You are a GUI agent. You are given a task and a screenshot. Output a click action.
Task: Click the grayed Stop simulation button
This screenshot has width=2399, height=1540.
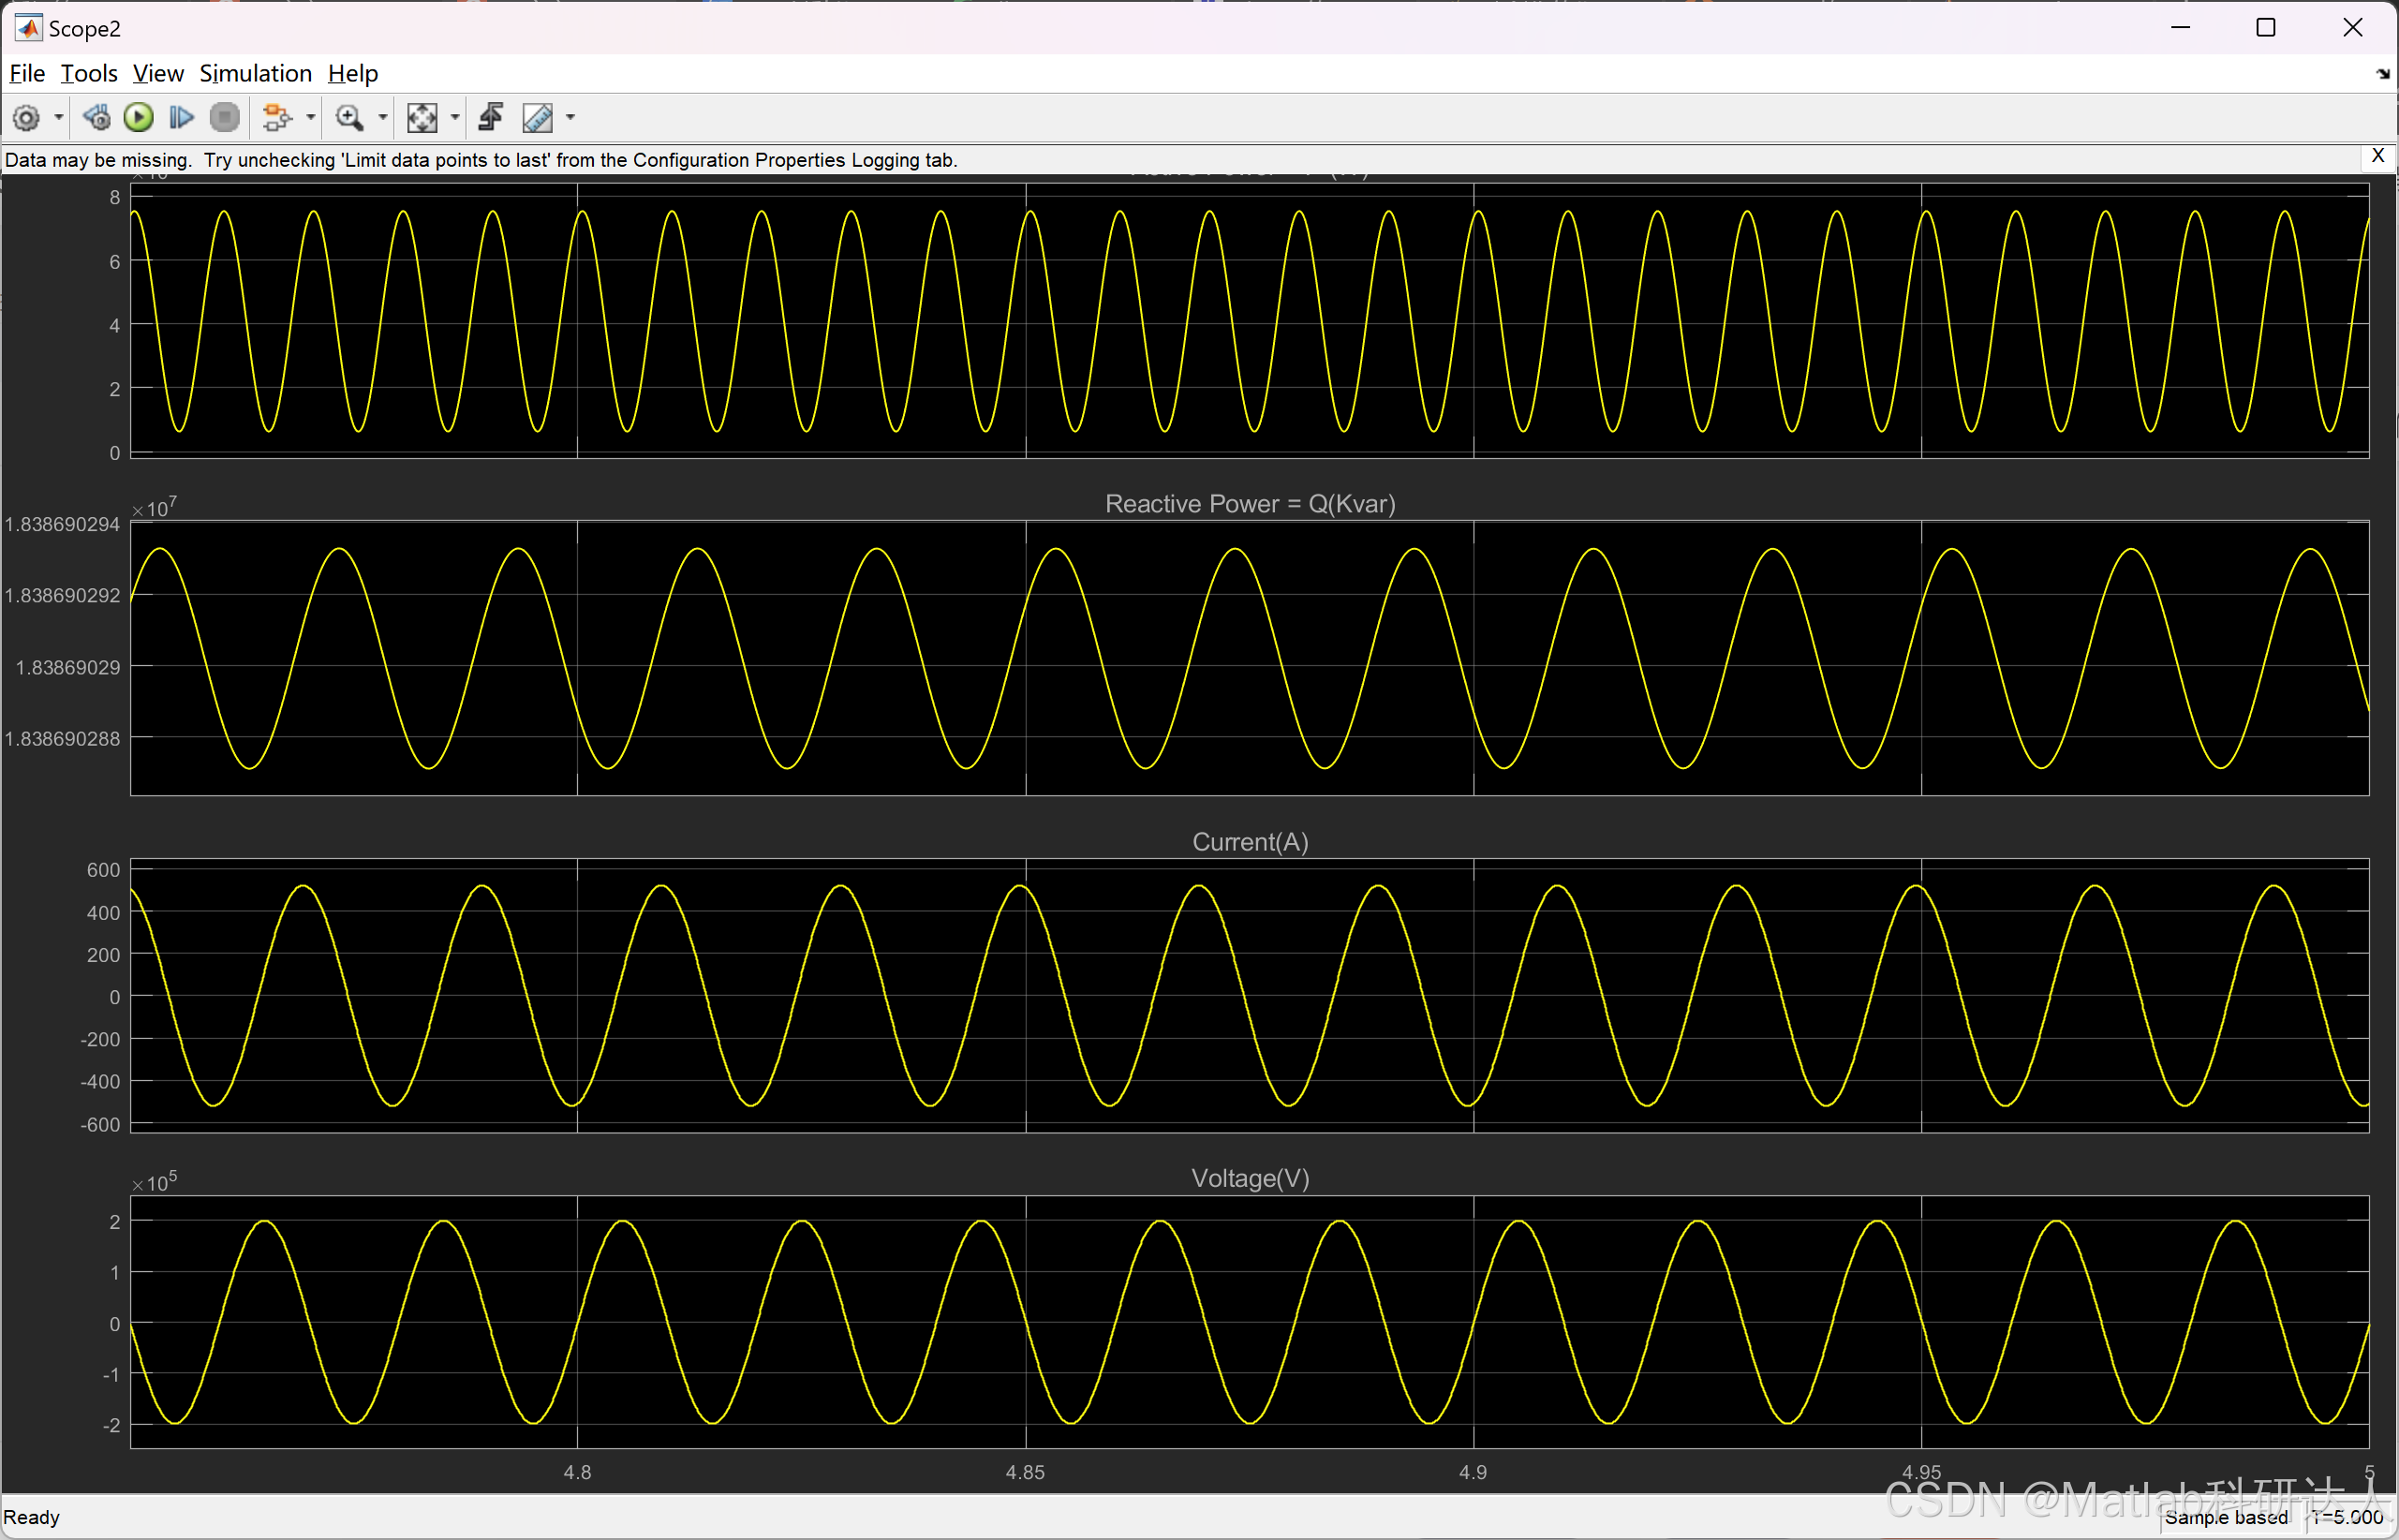tap(225, 118)
